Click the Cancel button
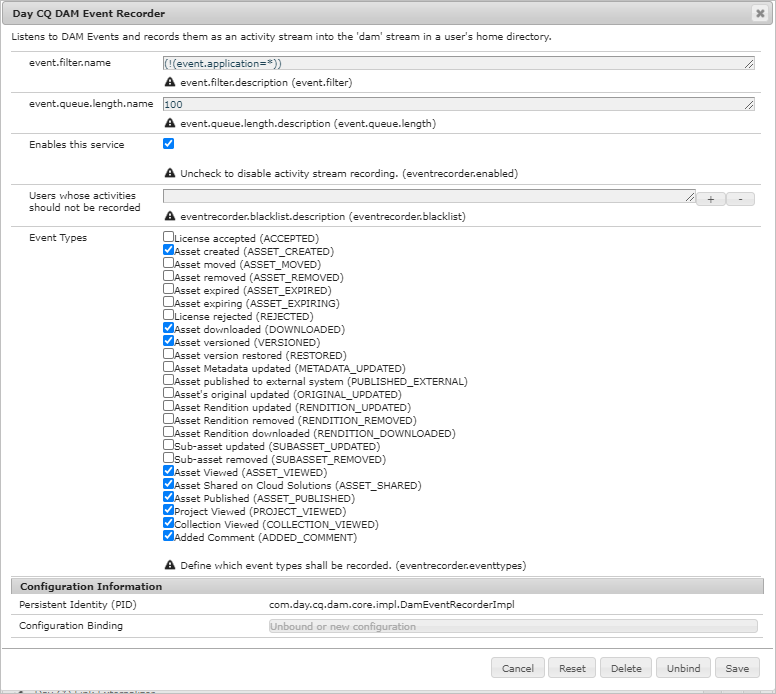Image resolution: width=776 pixels, height=694 pixels. pyautogui.click(x=518, y=668)
